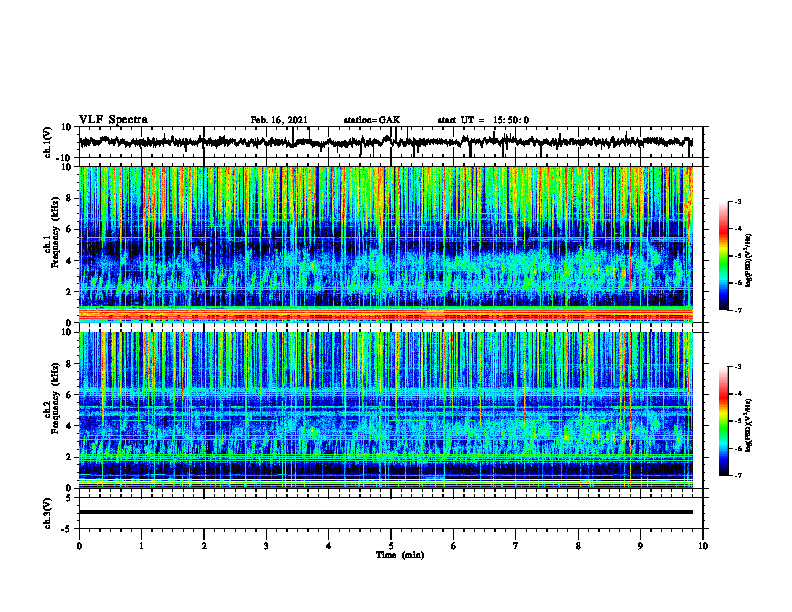Click the "start UT = 15:50:0" text
Image resolution: width=792 pixels, height=612 pixels.
pyautogui.click(x=483, y=120)
